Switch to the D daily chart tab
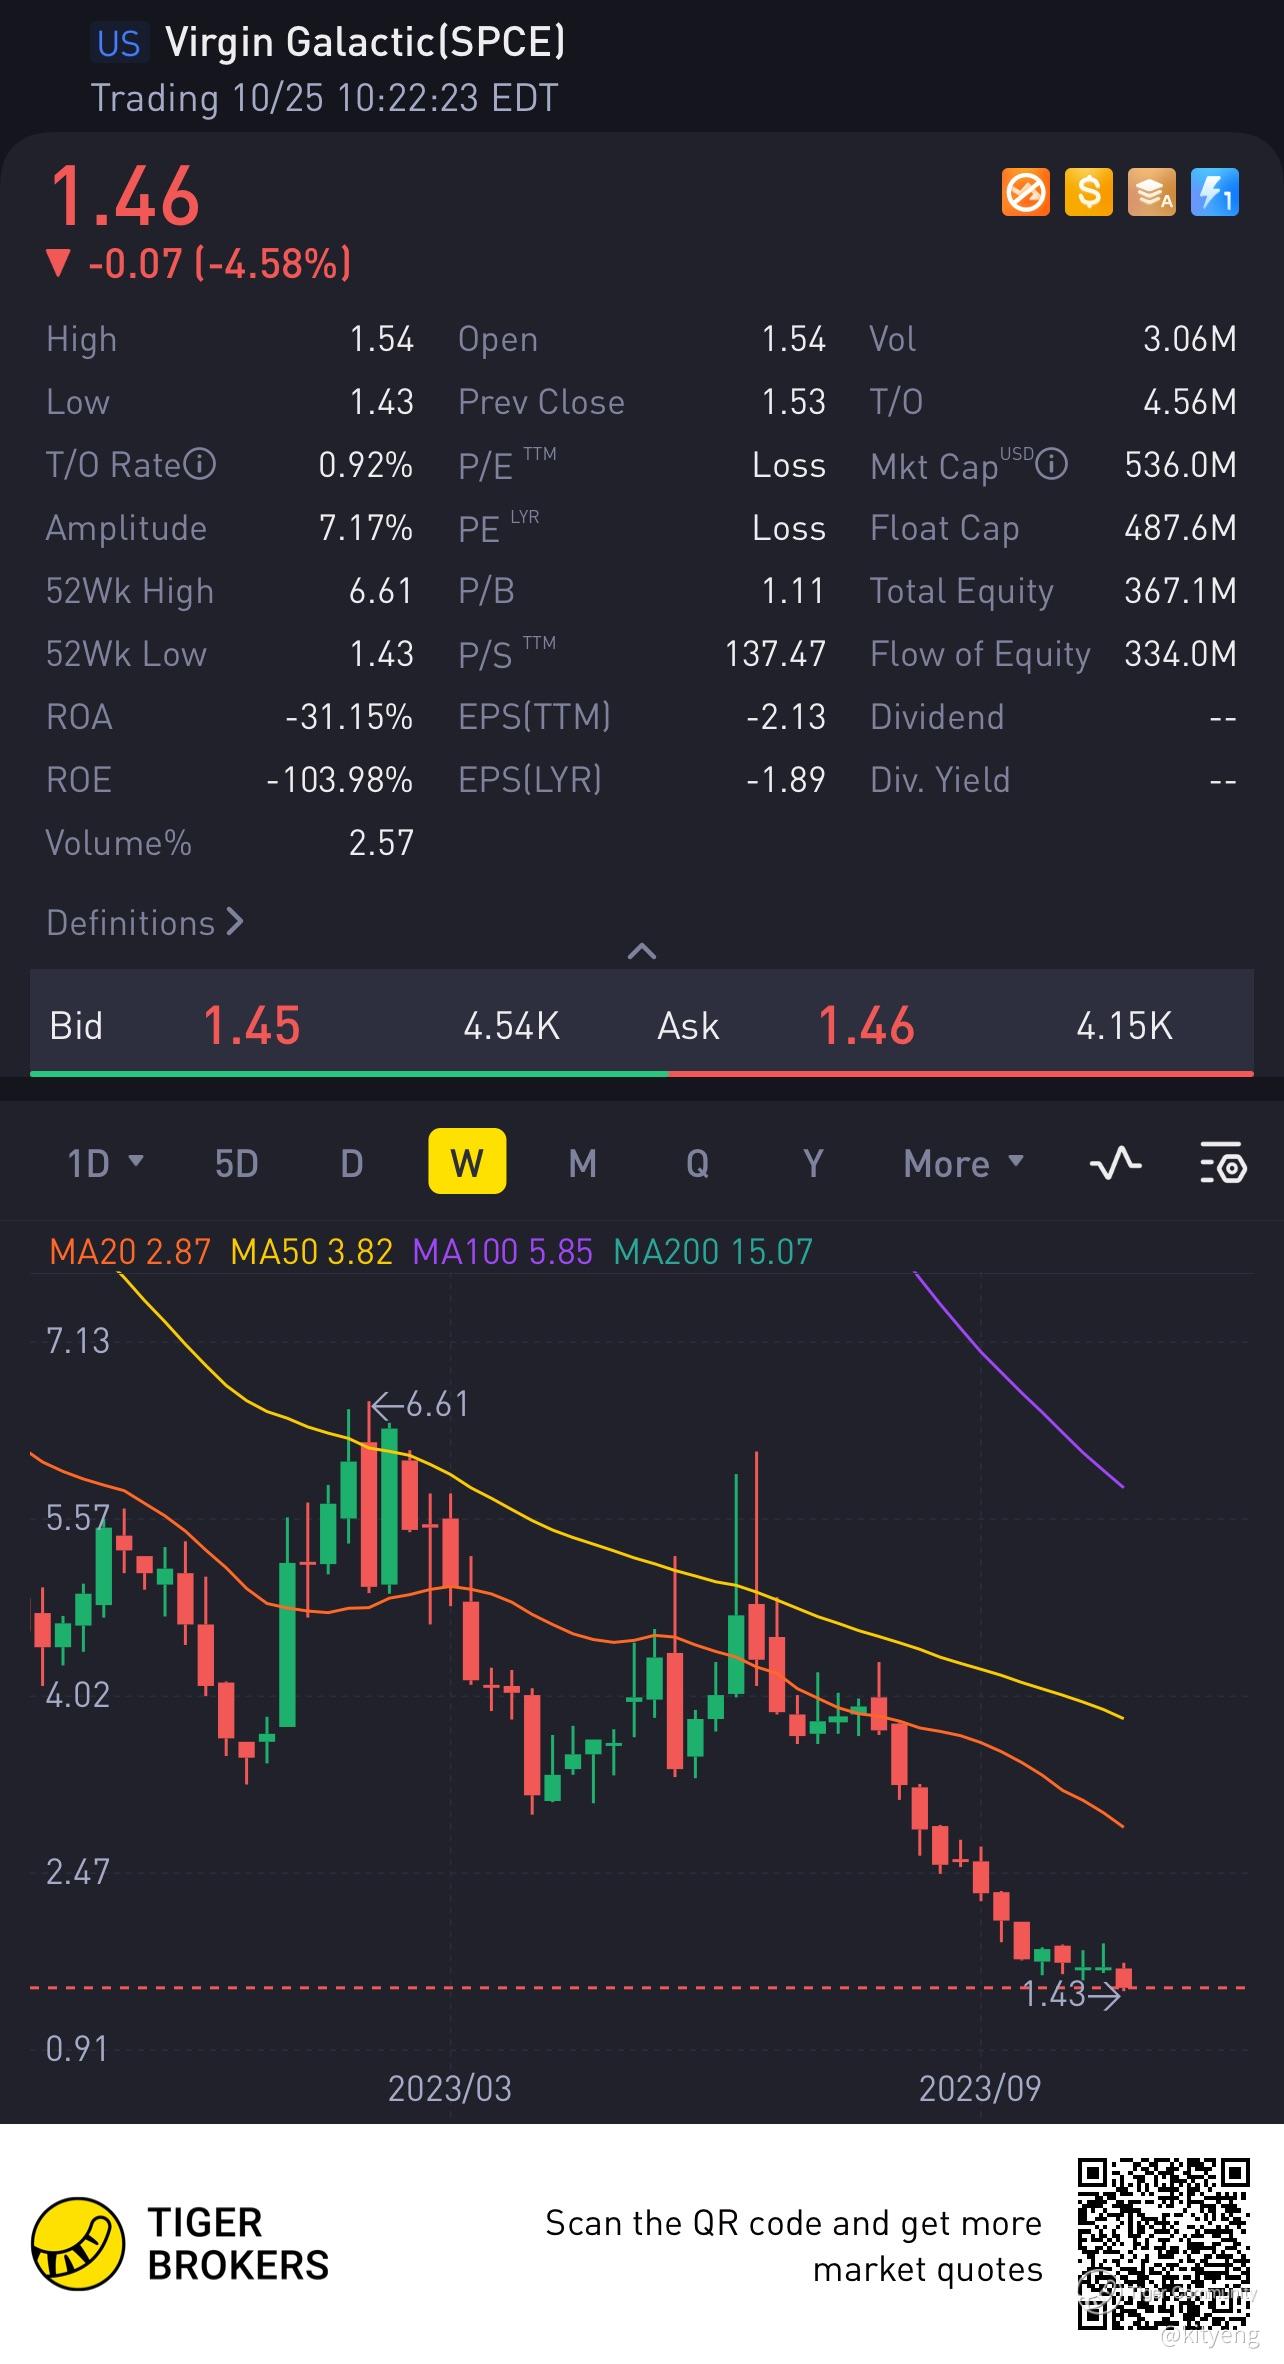The width and height of the screenshot is (1284, 2364). [351, 1163]
